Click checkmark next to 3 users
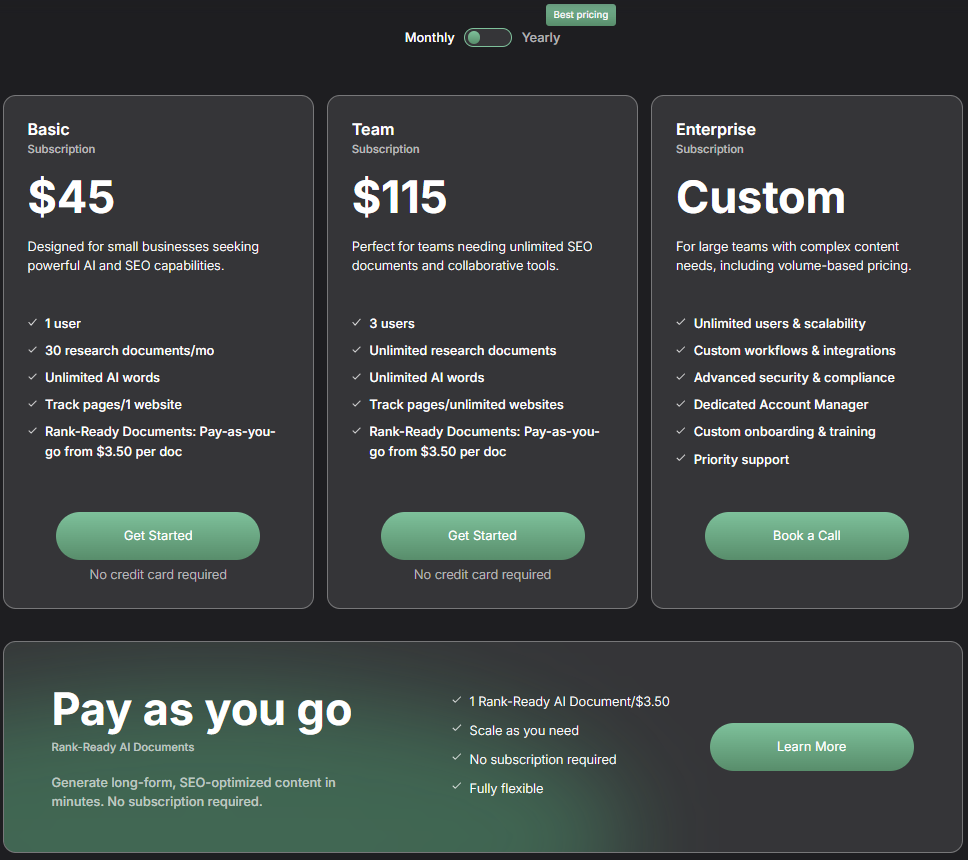 [357, 322]
